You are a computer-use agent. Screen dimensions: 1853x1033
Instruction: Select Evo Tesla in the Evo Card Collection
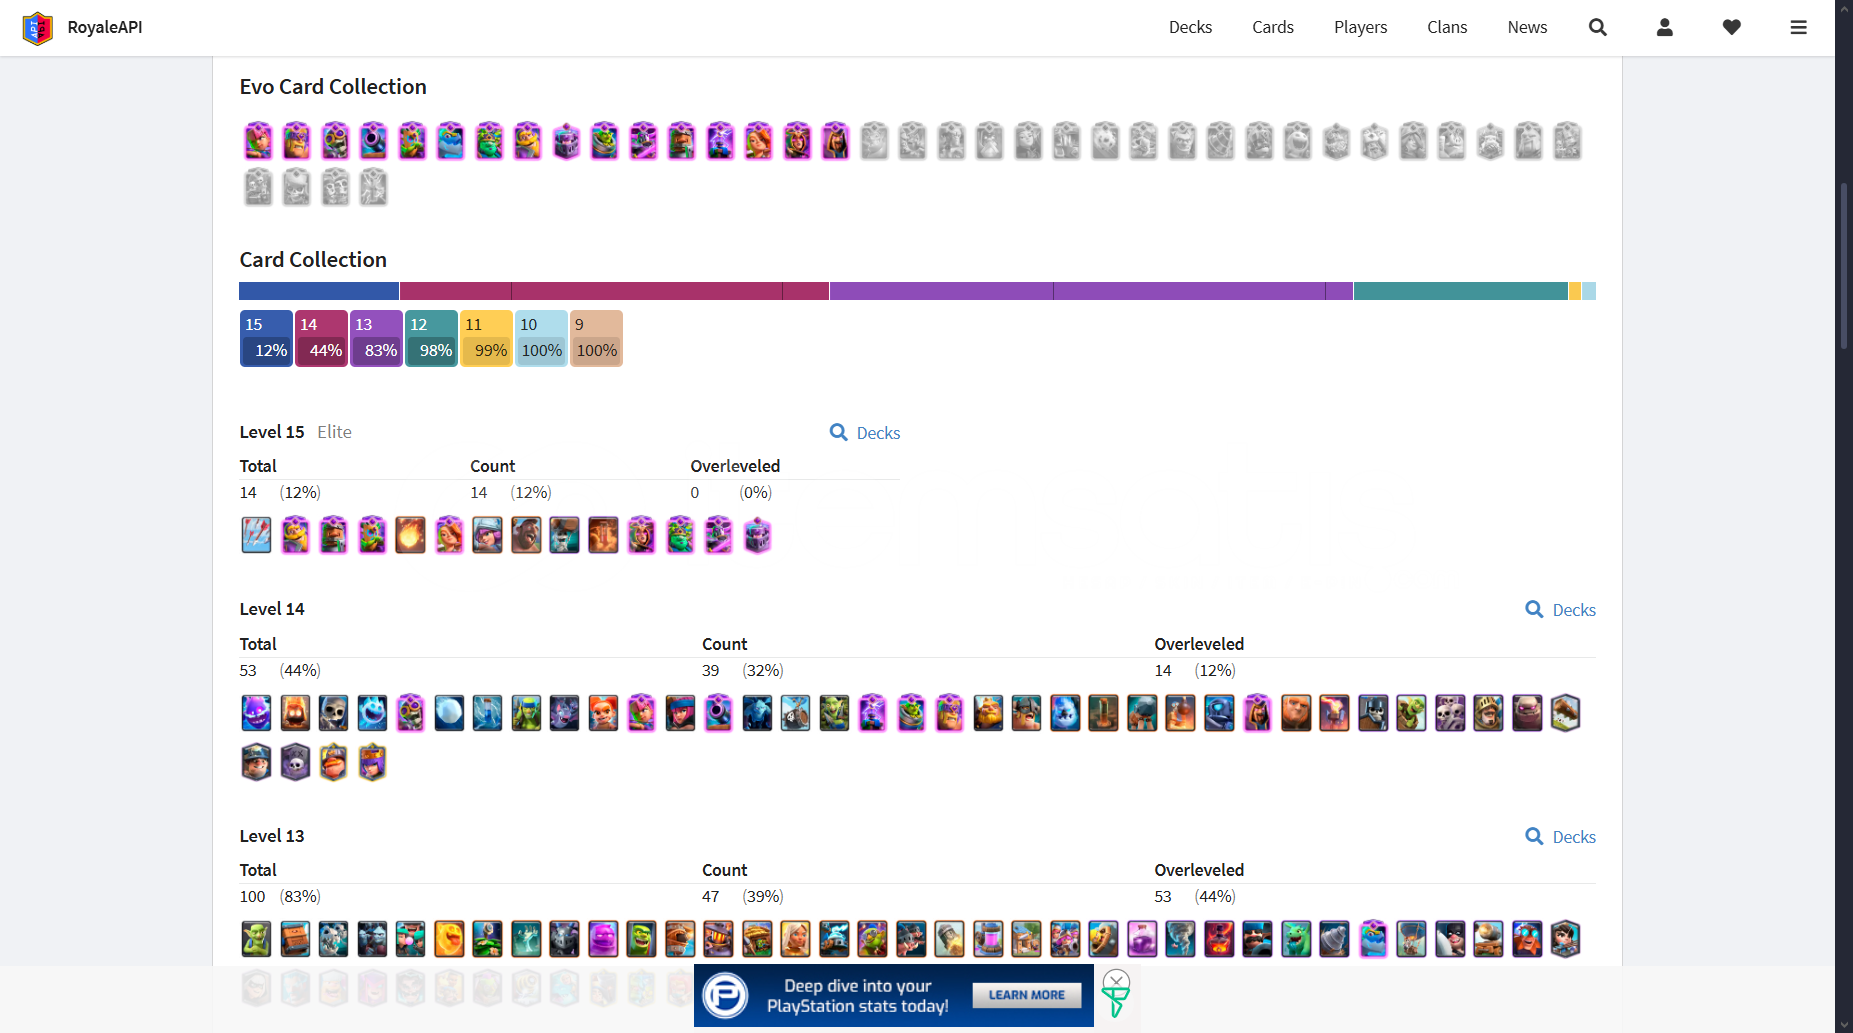point(720,141)
